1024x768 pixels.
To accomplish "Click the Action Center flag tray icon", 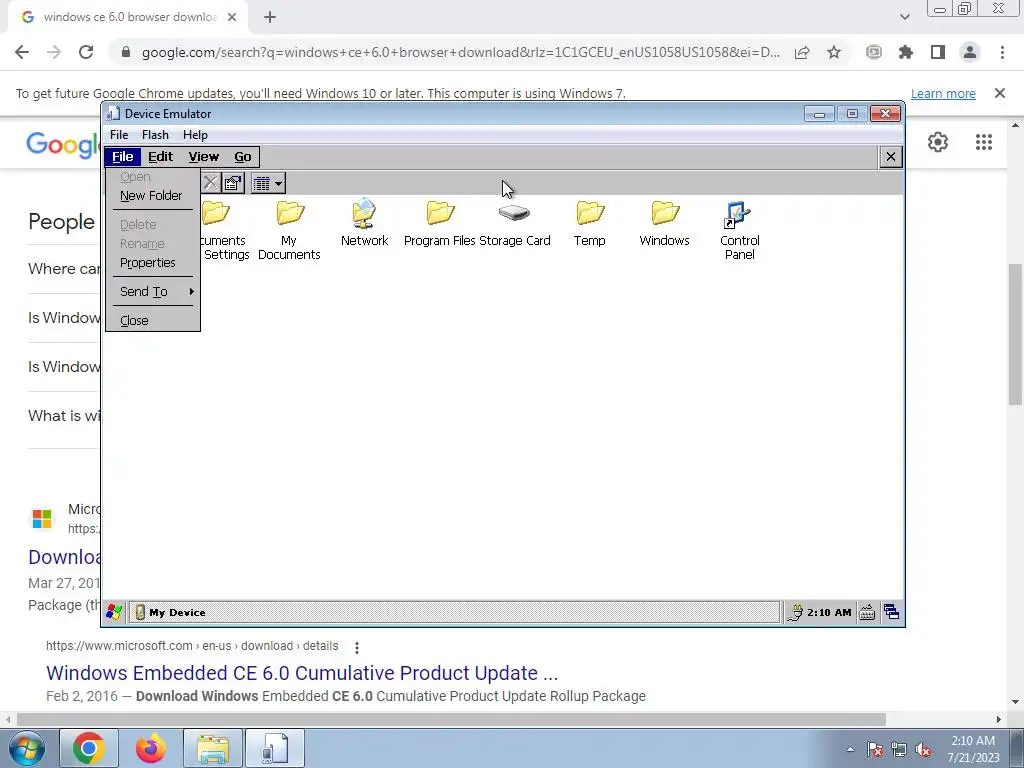I will 875,749.
